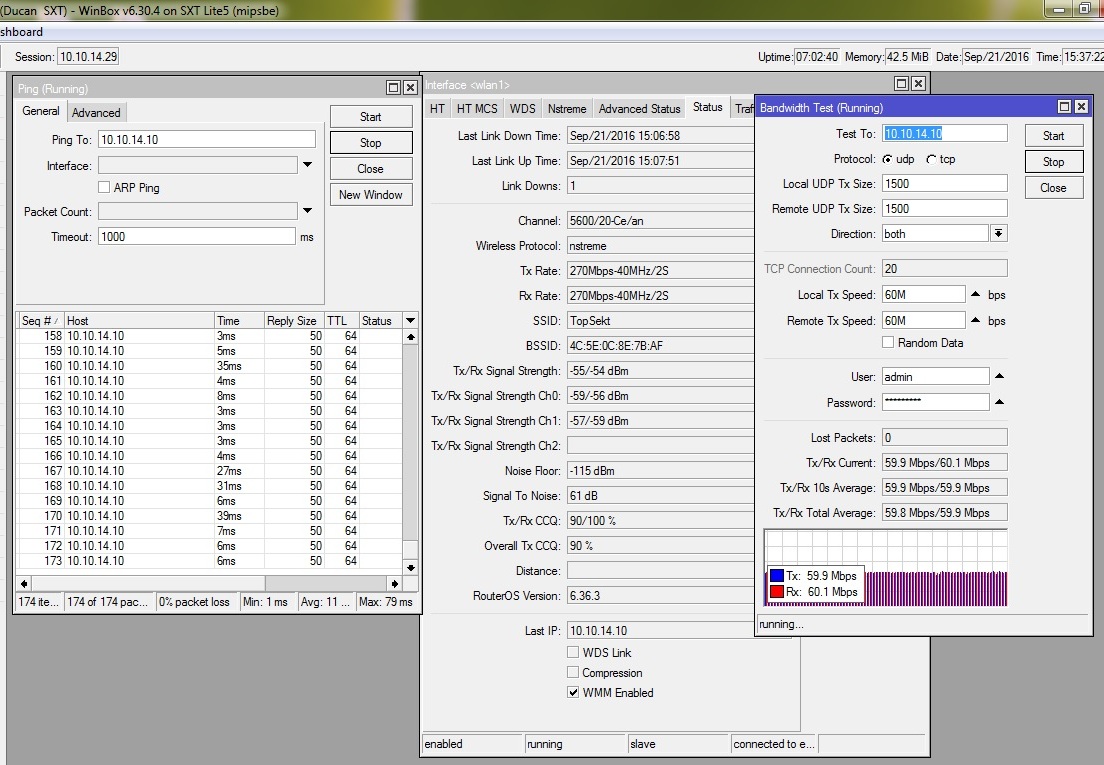Open the Ping Interface dropdown

[308, 165]
